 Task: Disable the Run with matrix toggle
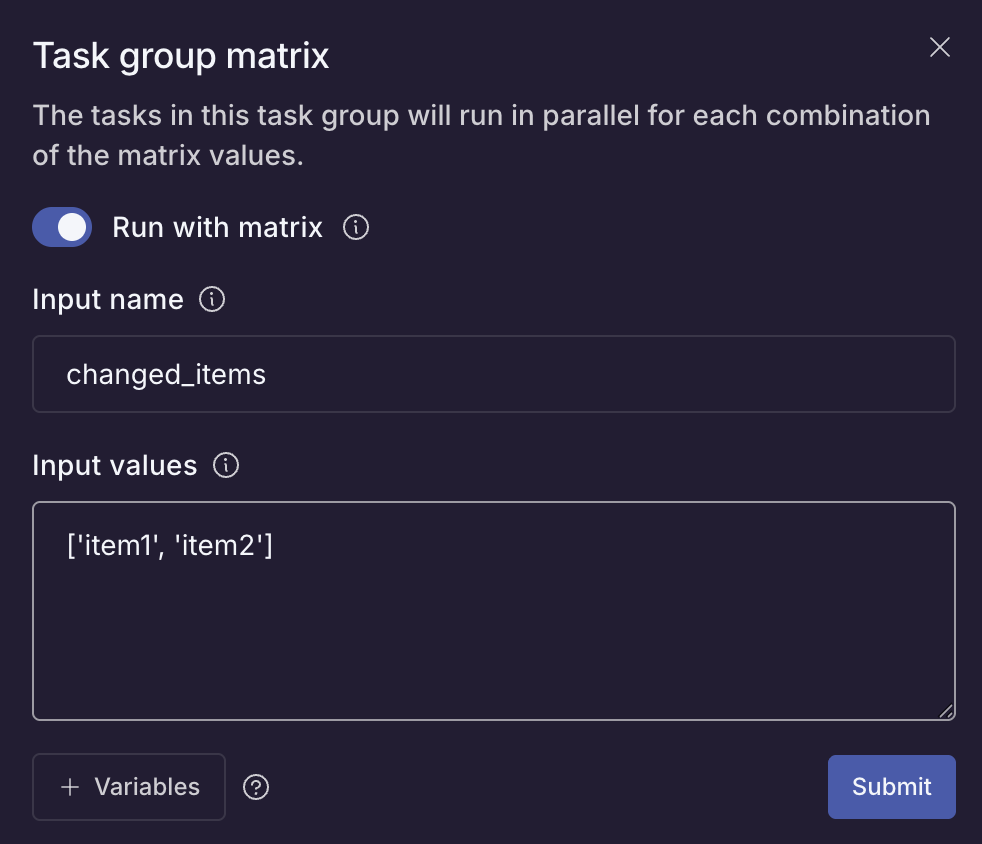click(x=62, y=227)
